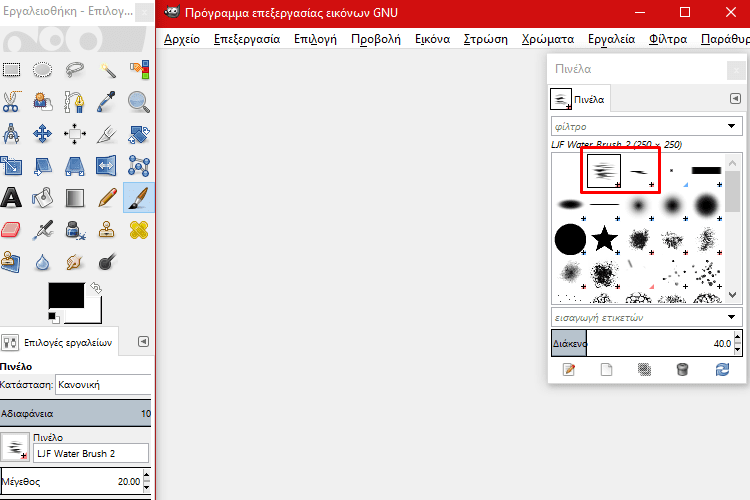Swap foreground and background colors arrow
The width and height of the screenshot is (750, 500).
click(x=96, y=288)
